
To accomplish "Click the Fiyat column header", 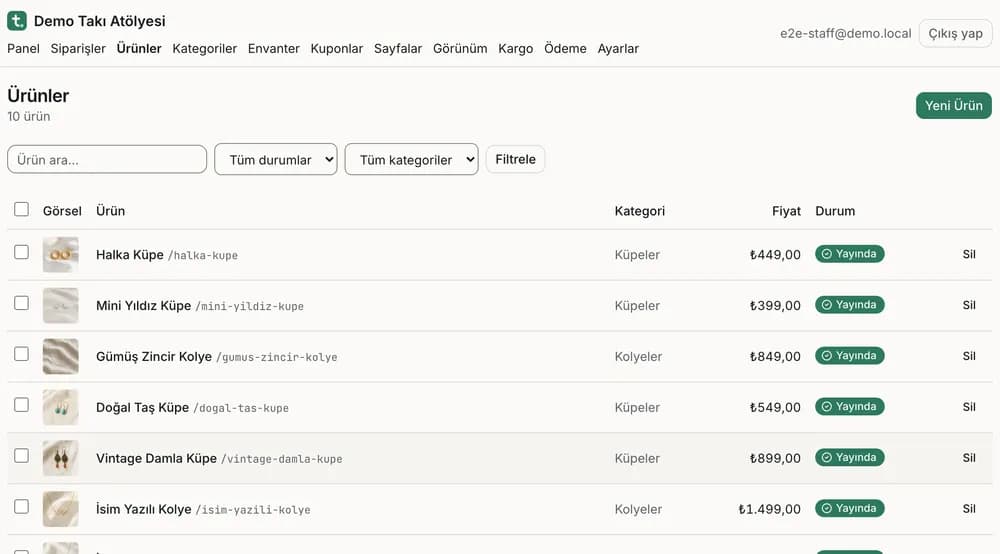I will (786, 211).
